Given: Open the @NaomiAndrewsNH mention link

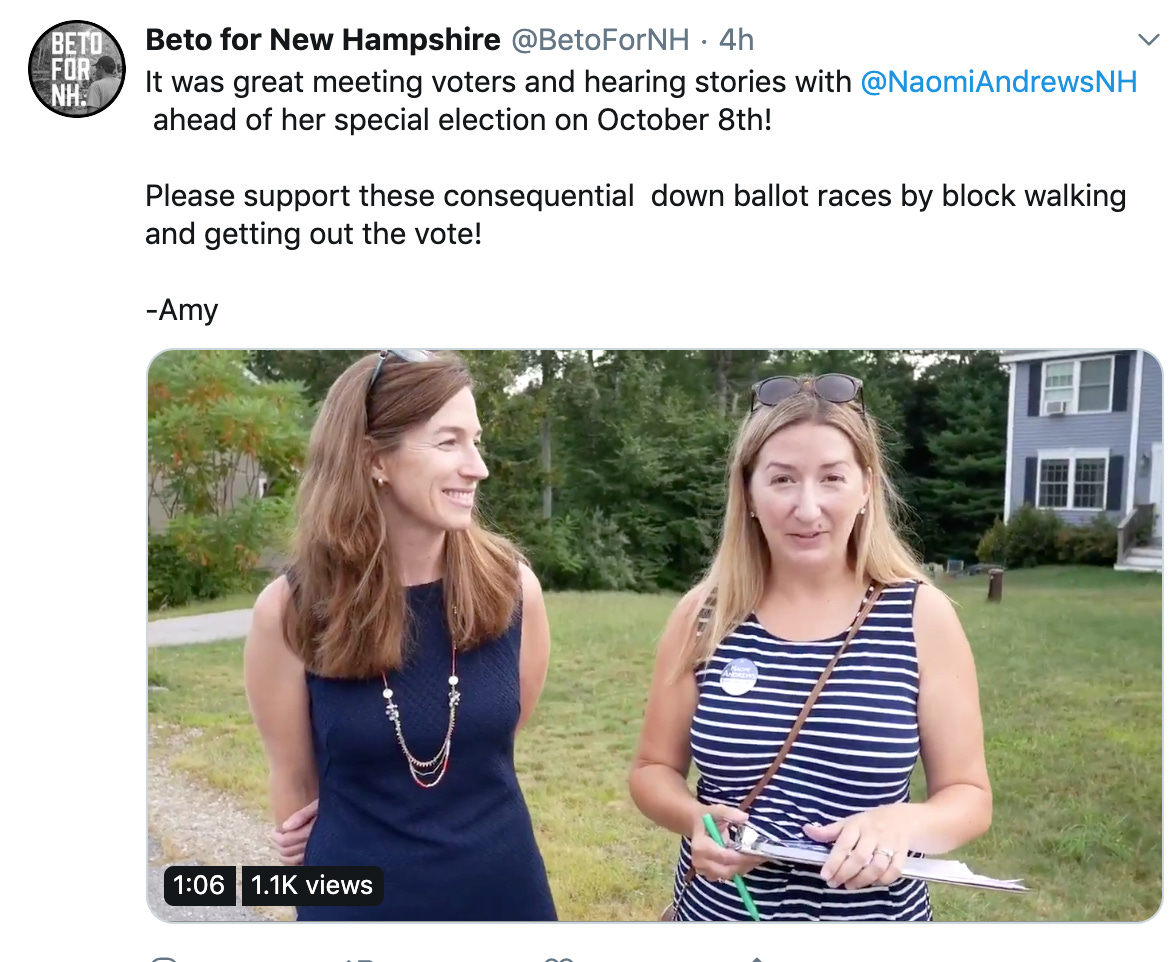Looking at the screenshot, I should 998,82.
